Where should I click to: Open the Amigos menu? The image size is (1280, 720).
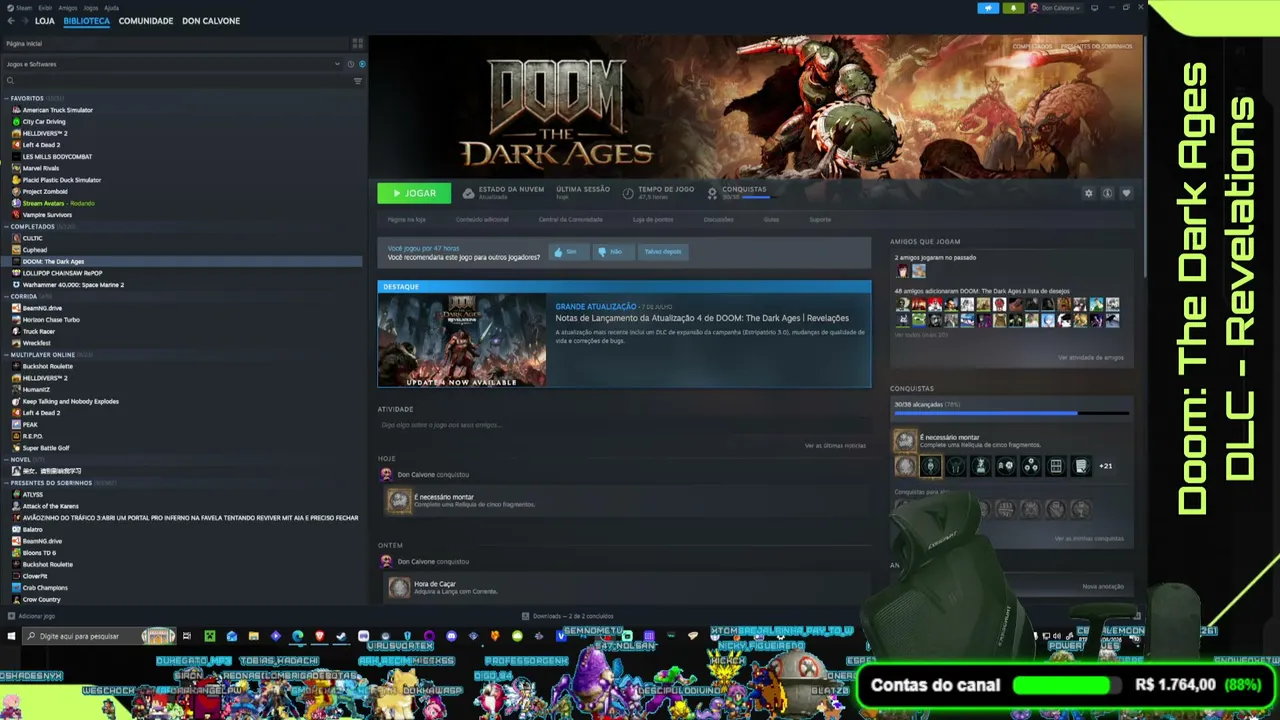click(x=68, y=8)
